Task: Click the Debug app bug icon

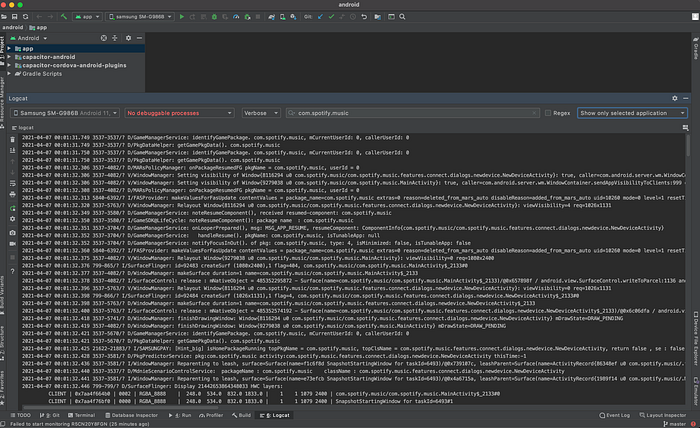Action: pos(214,17)
